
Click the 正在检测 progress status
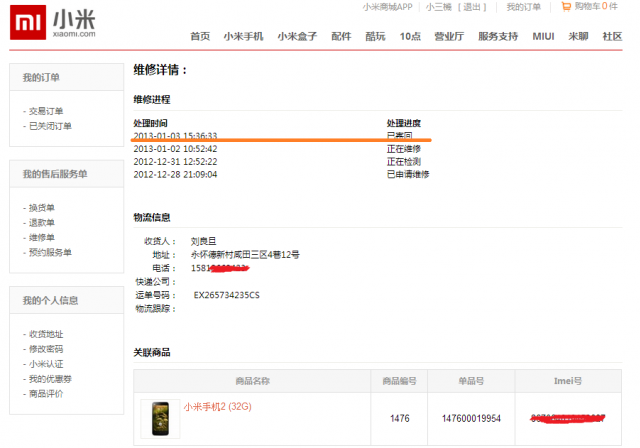pos(404,162)
